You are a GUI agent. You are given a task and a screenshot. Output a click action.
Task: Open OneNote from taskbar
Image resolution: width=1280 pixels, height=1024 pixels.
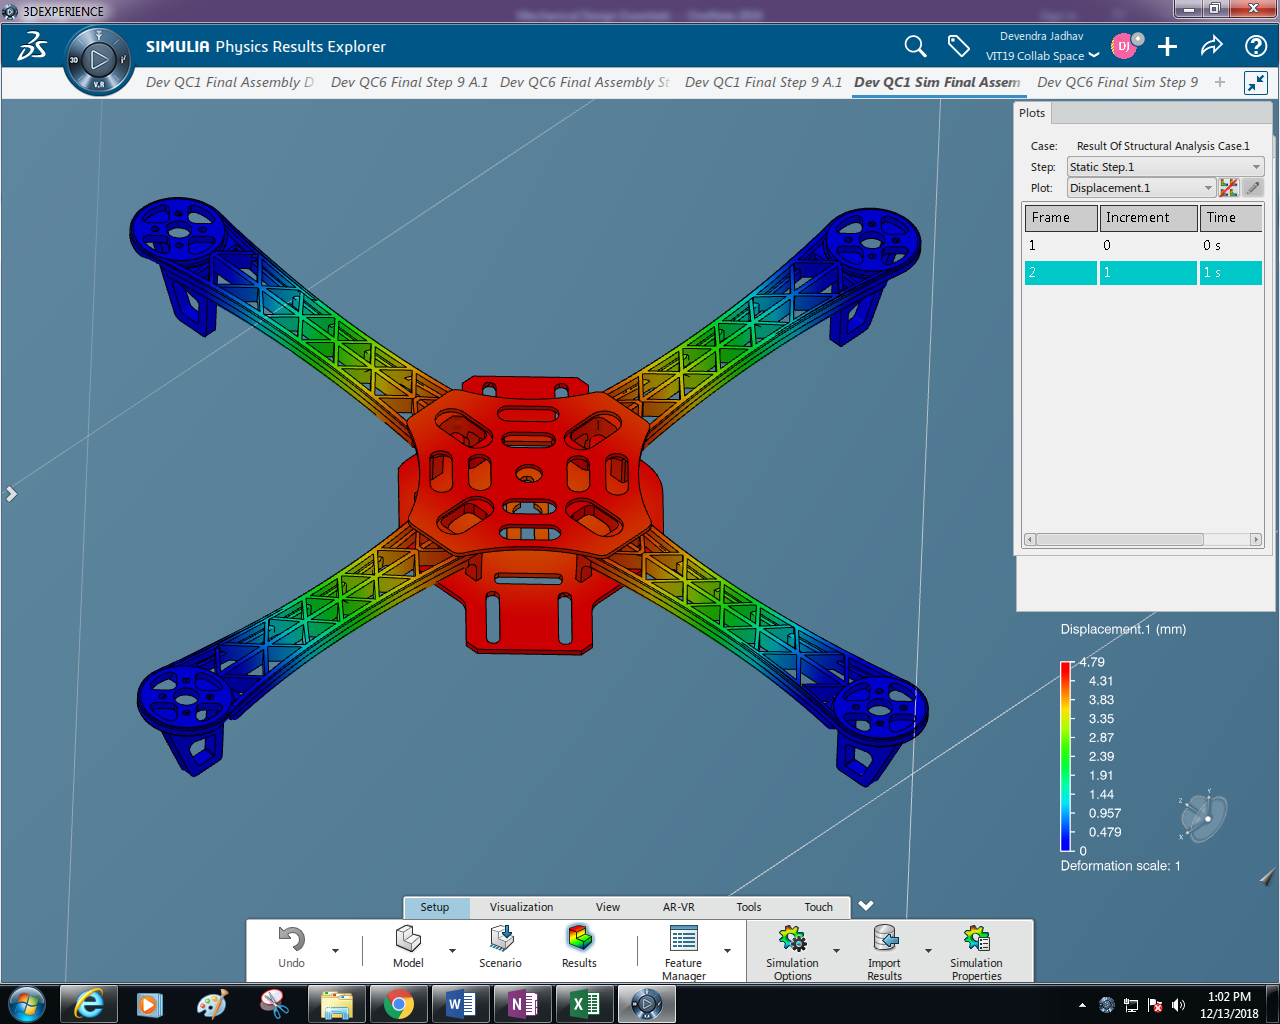pos(523,1004)
